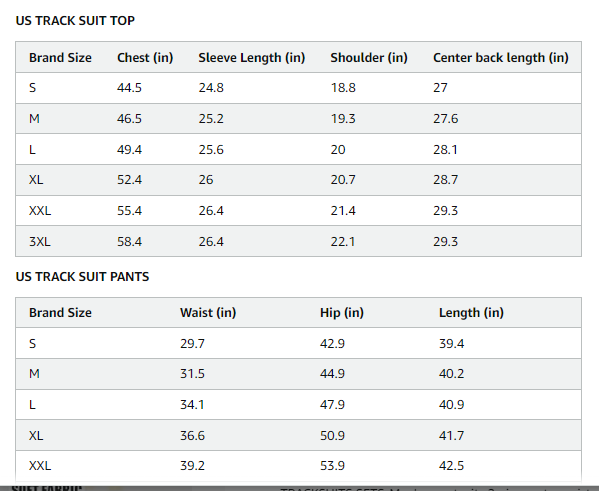Viewport: 599px width, 491px height.
Task: Click the Brand Size header in top table
Action: coord(60,58)
